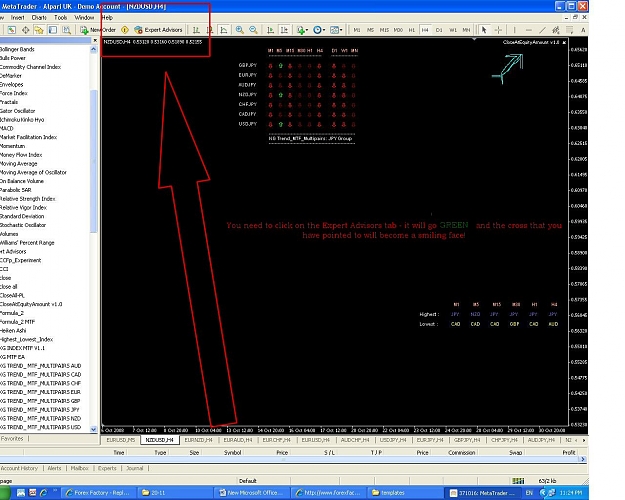This screenshot has width=625, height=500.
Task: Open the Journal terminal tab
Action: click(135, 468)
